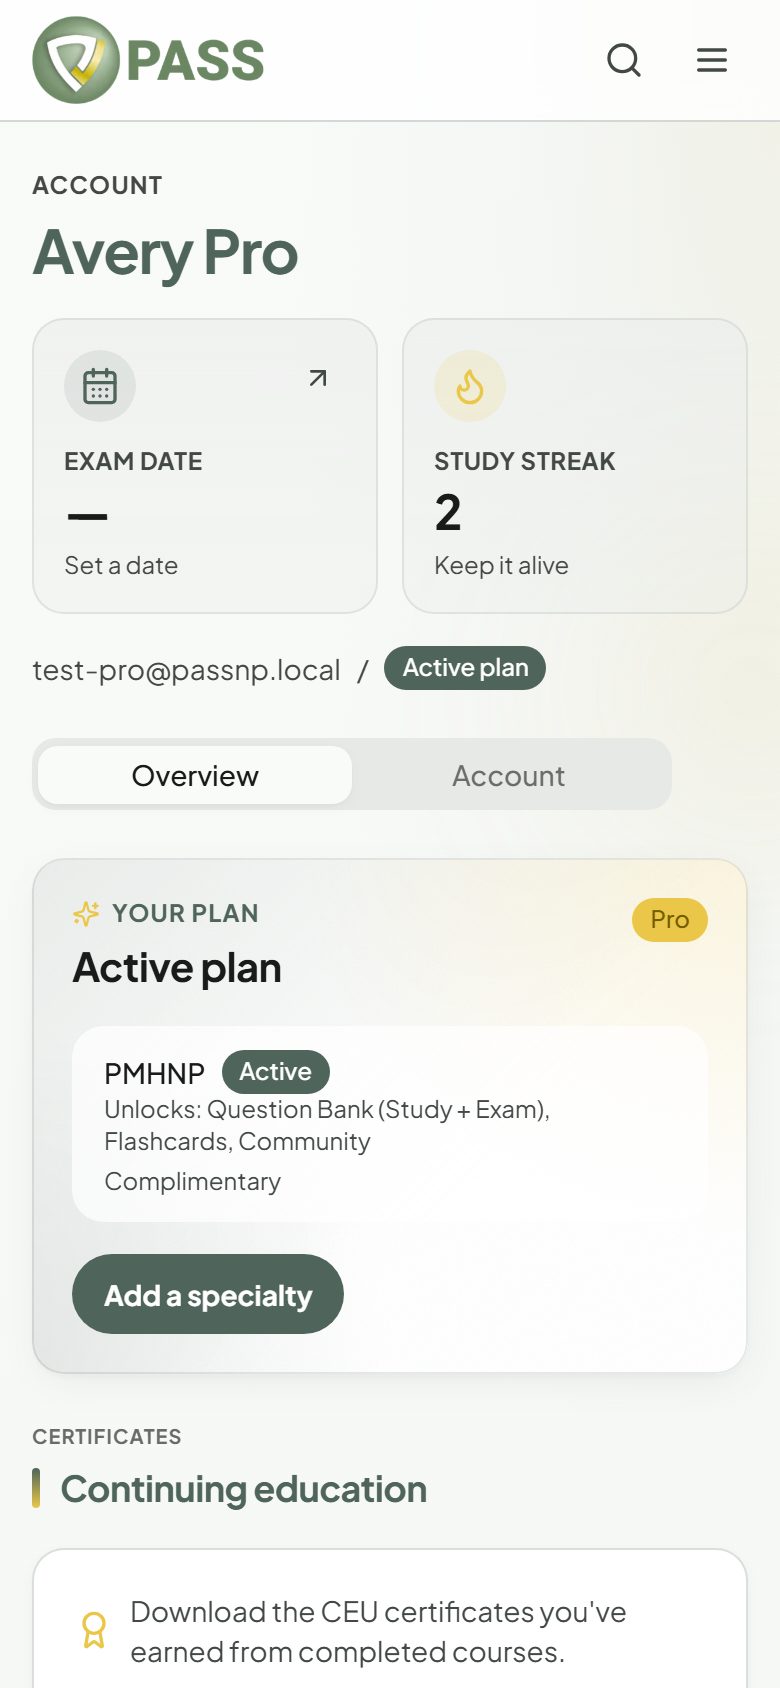Viewport: 780px width, 1688px height.
Task: Click the sparkle icon beside Your Plan
Action: click(86, 913)
